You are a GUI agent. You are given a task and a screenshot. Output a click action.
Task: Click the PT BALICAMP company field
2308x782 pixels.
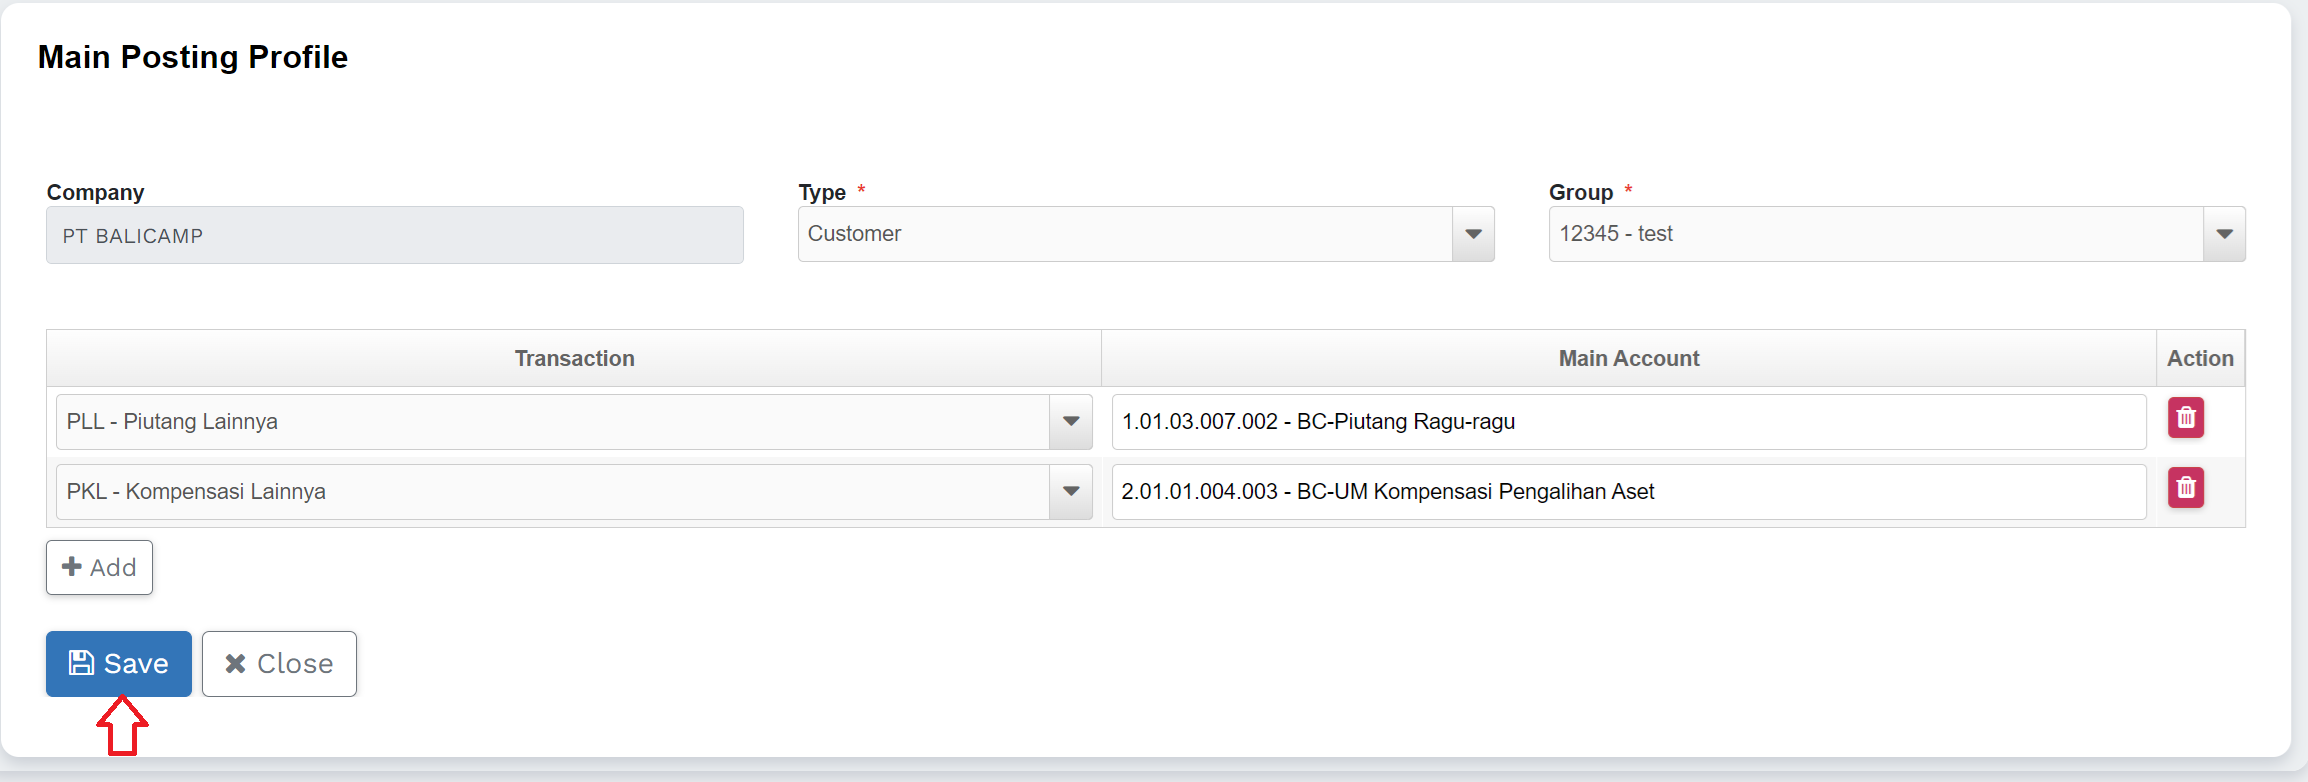tap(394, 236)
